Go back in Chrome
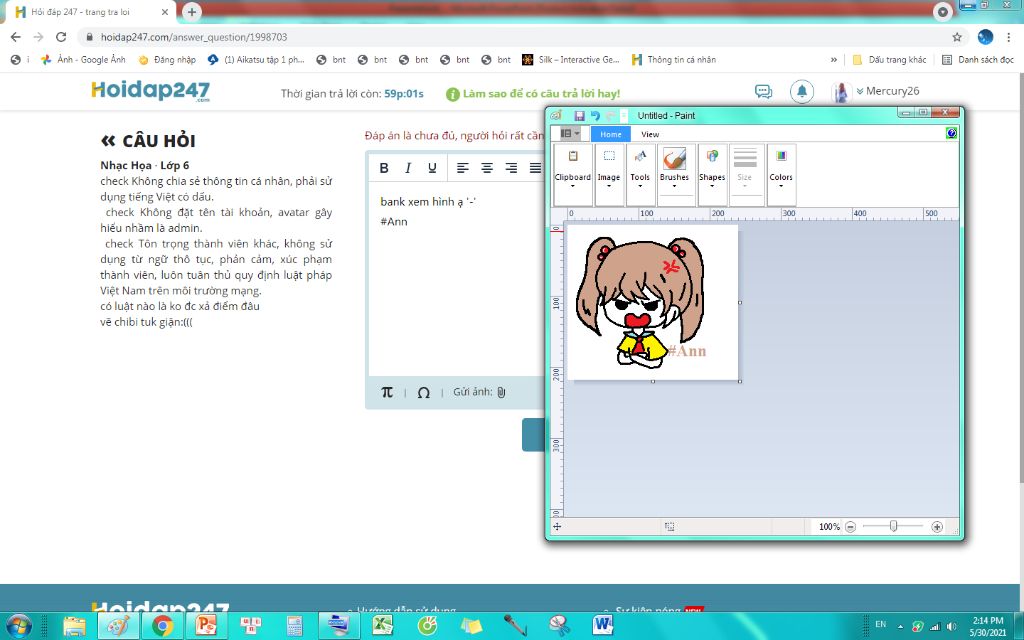1024x640 pixels. coord(16,37)
